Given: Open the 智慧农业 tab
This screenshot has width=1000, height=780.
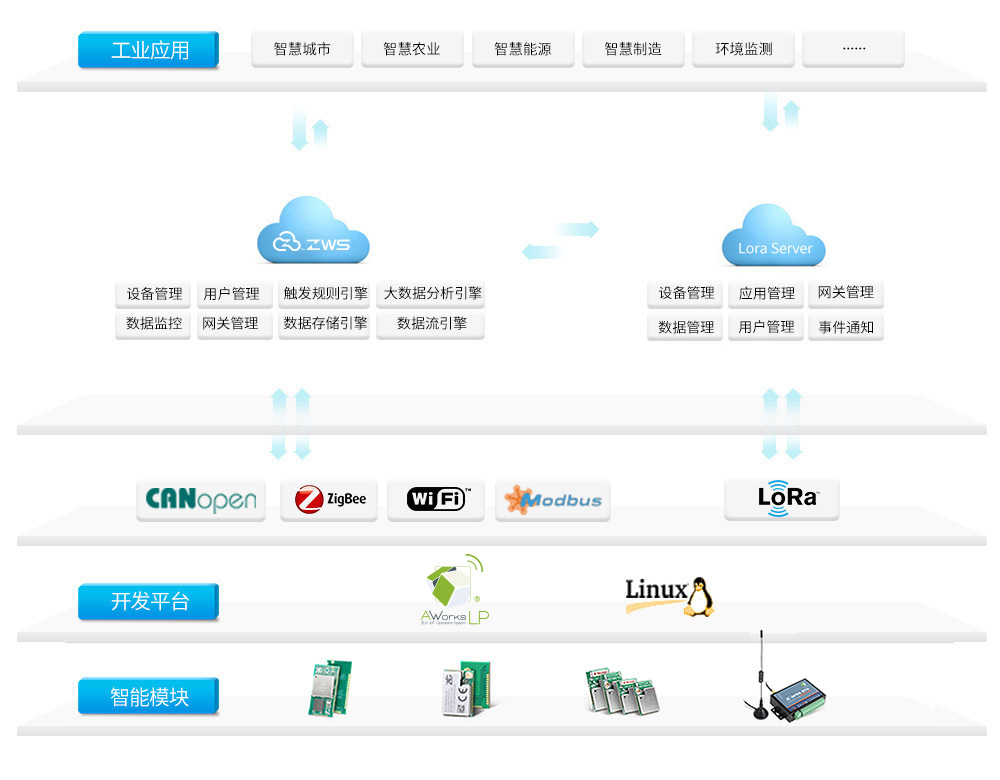Looking at the screenshot, I should pyautogui.click(x=412, y=49).
